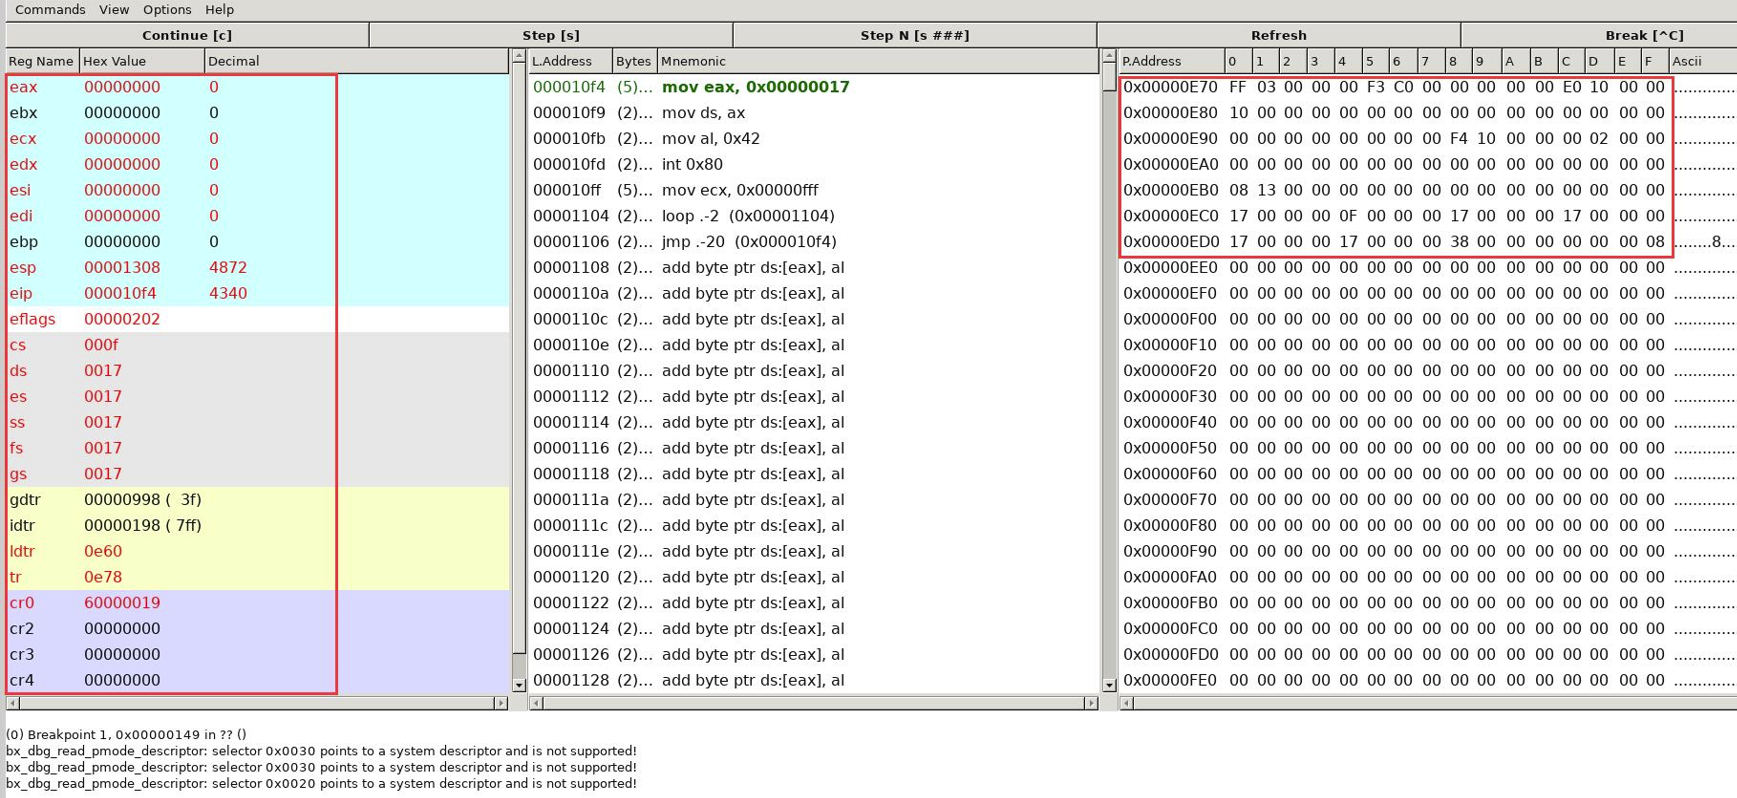Left arrow of memory dump horizontal scrollbar
The image size is (1737, 798).
click(x=1127, y=703)
